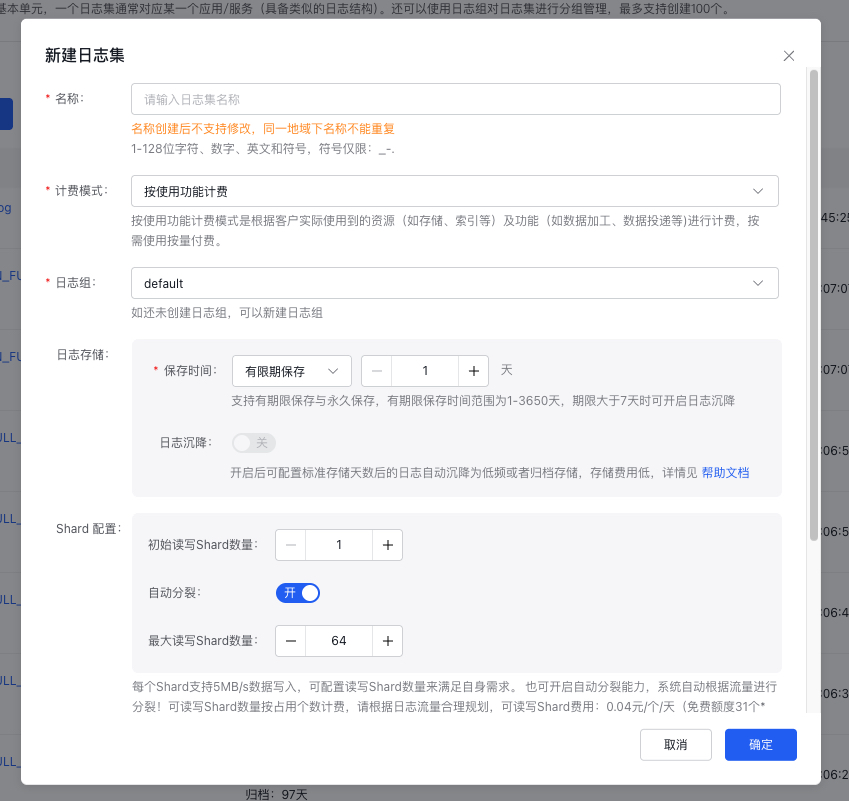
Task: Open the 日志组 dropdown showing default
Action: point(455,283)
